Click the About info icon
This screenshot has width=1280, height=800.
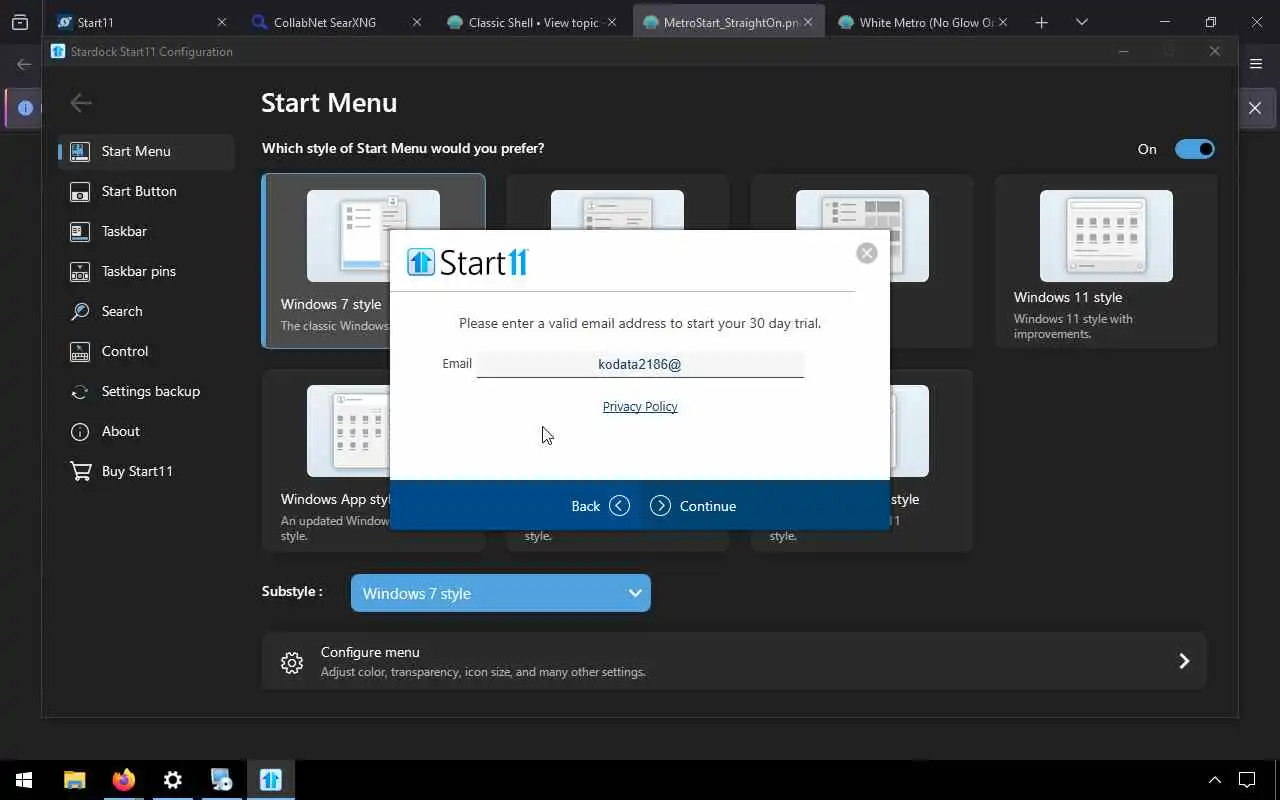(80, 431)
